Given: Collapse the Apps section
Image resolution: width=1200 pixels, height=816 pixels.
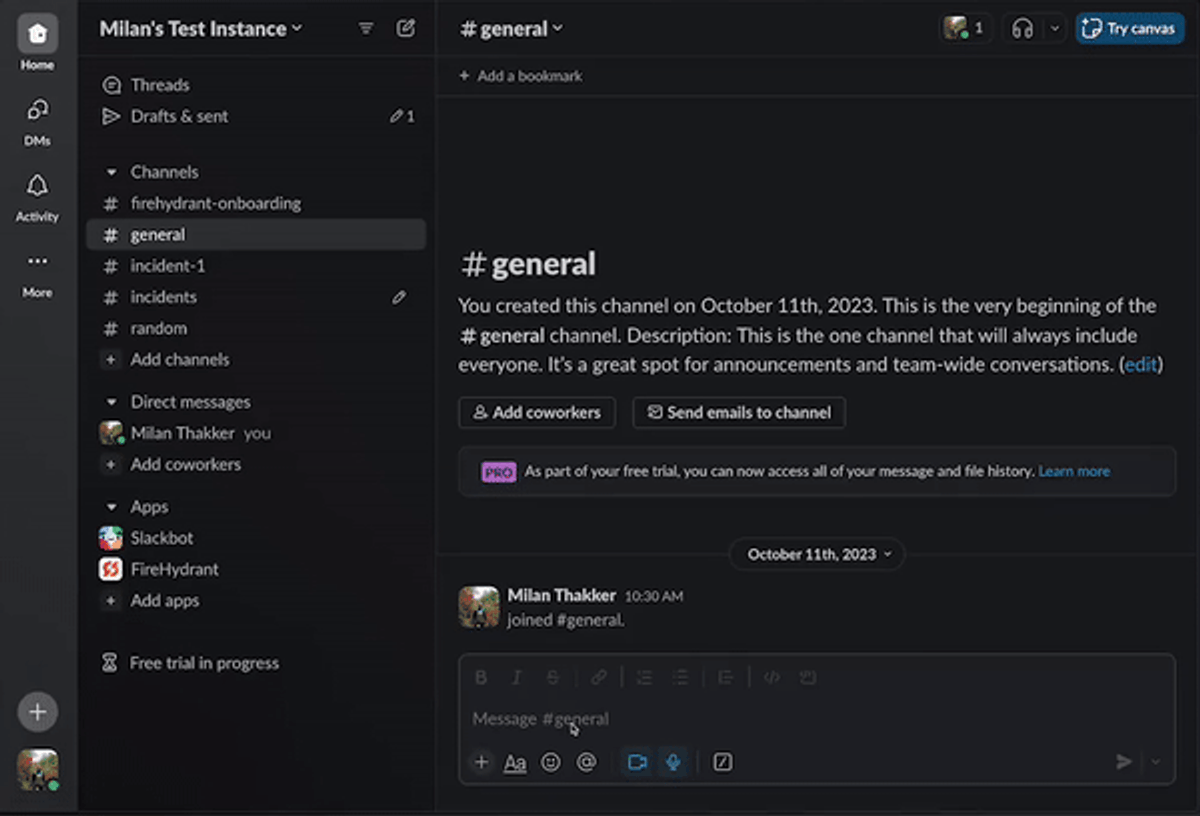Looking at the screenshot, I should [111, 507].
